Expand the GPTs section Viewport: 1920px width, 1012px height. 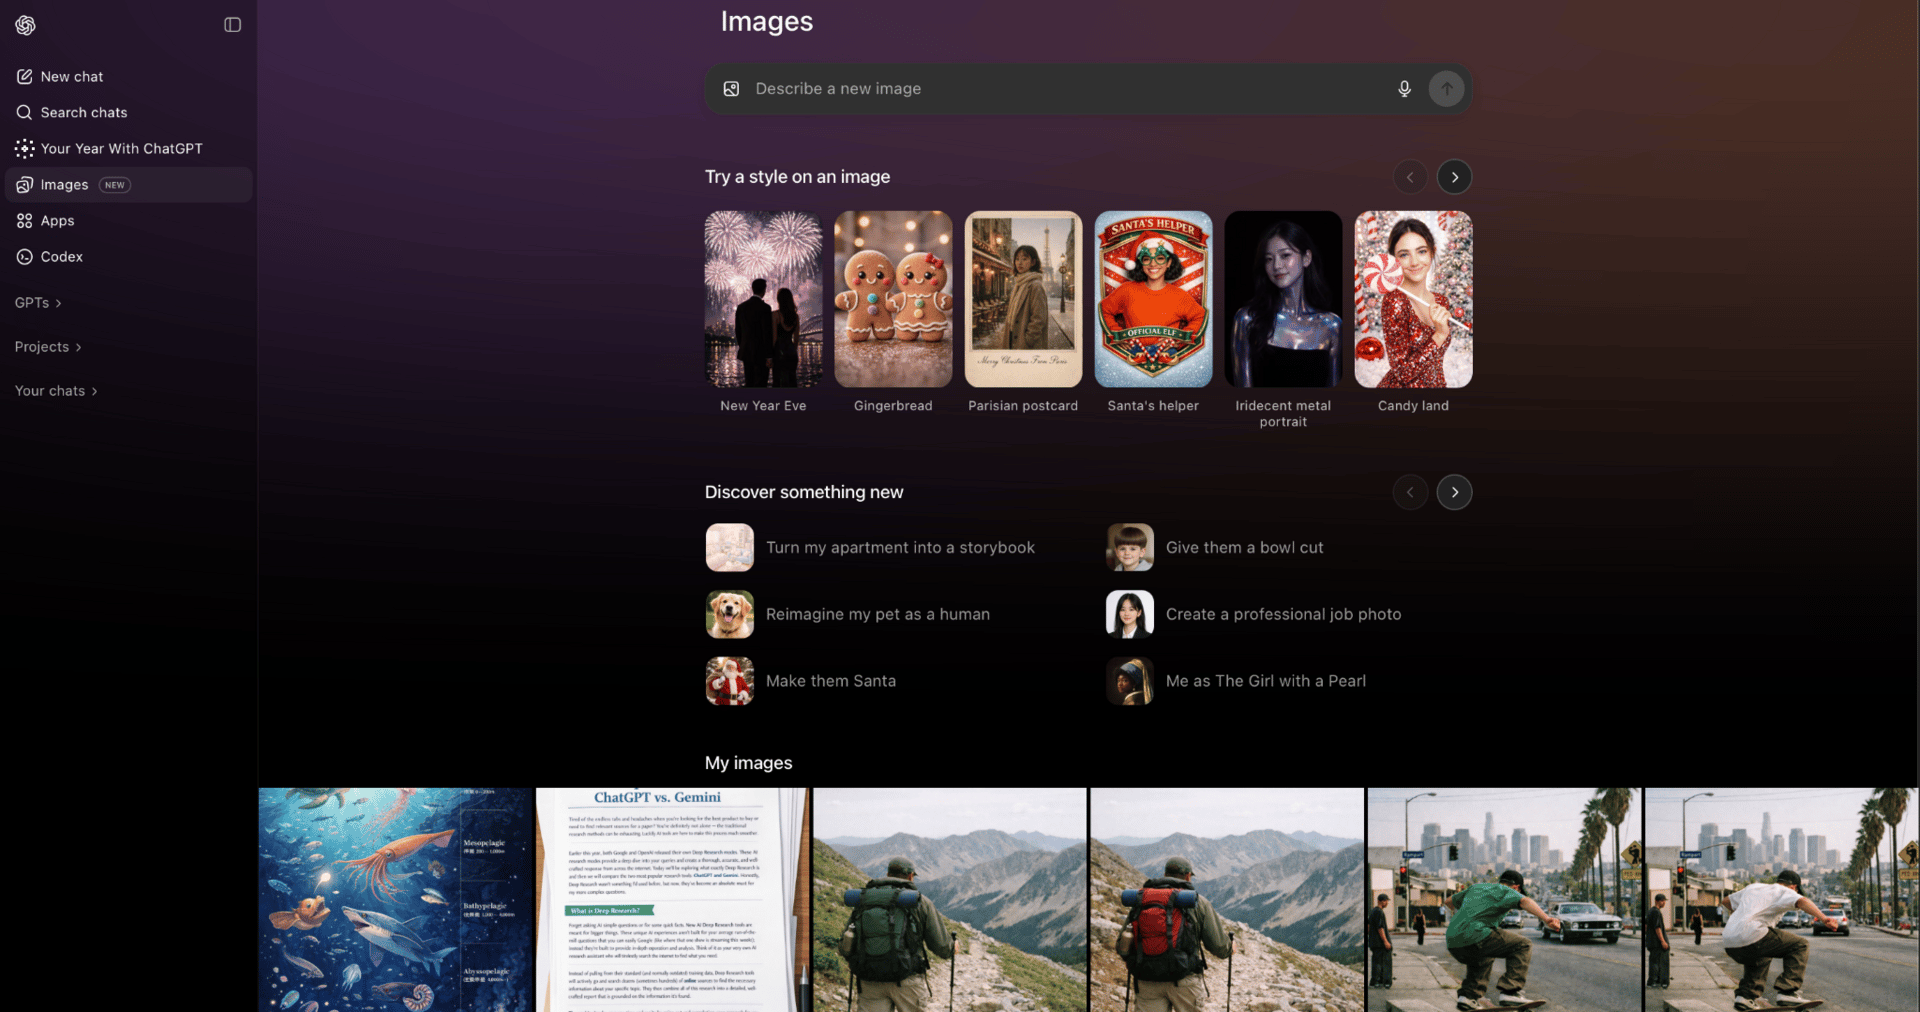pyautogui.click(x=39, y=303)
